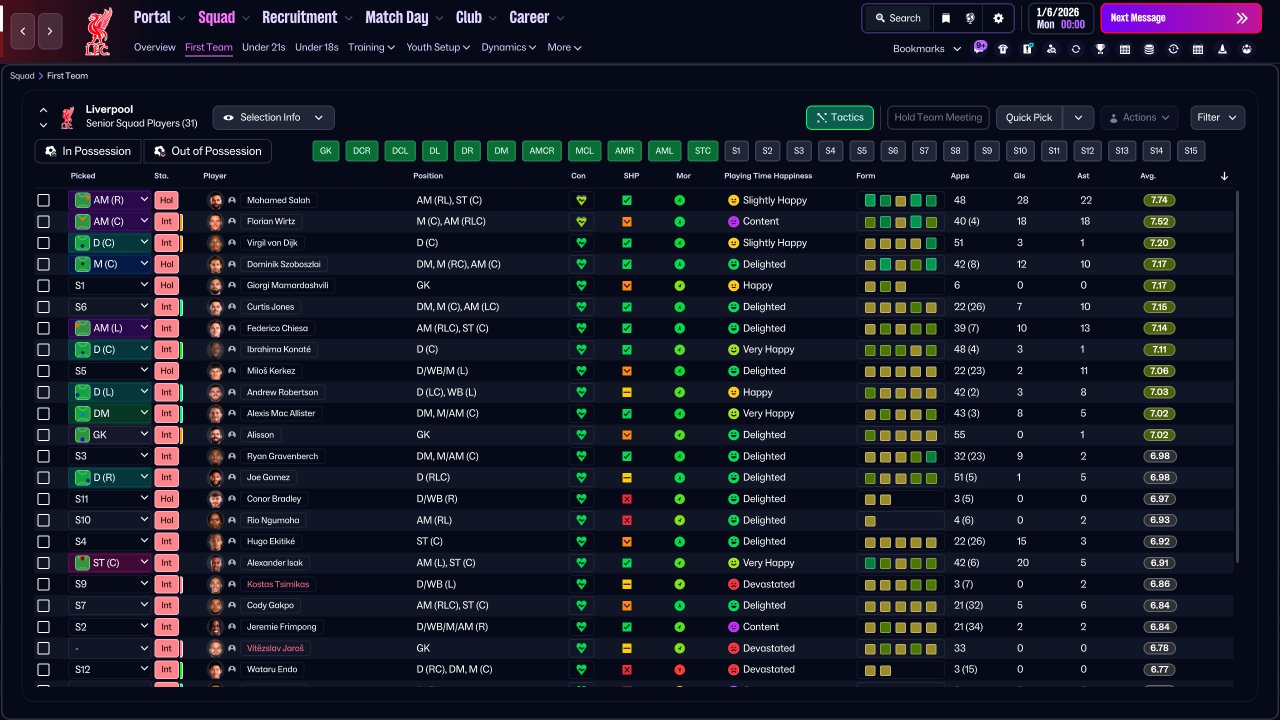Tick the checkbox for Florian Wirtz
1280x720 pixels.
[43, 222]
